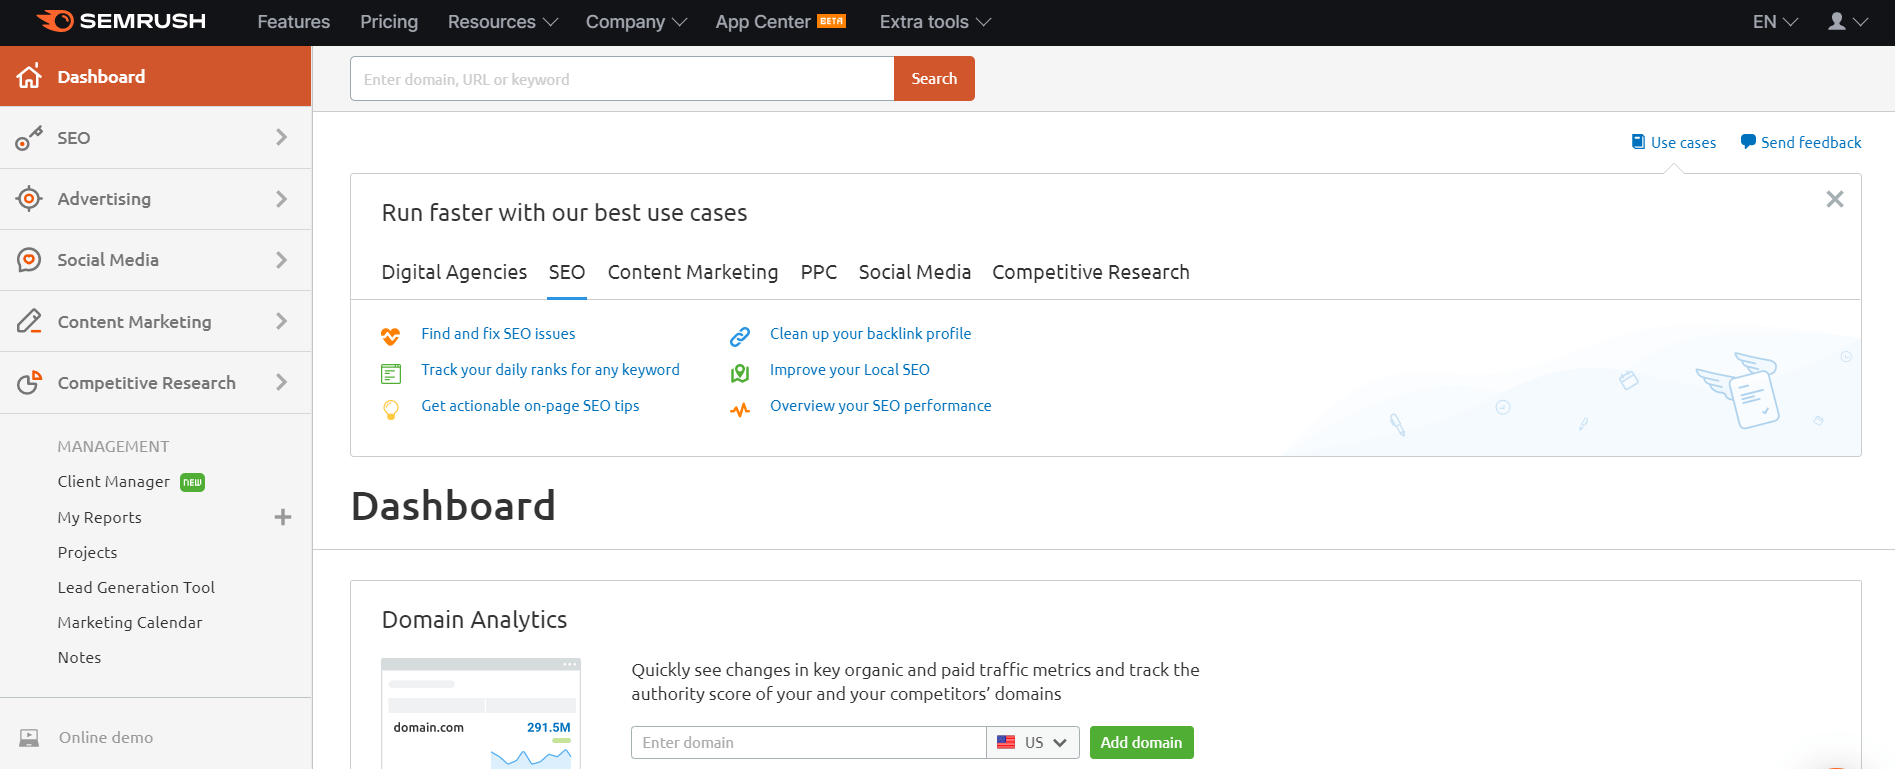
Task: Click the 'new' badge next to Client Manager
Action: coord(192,482)
